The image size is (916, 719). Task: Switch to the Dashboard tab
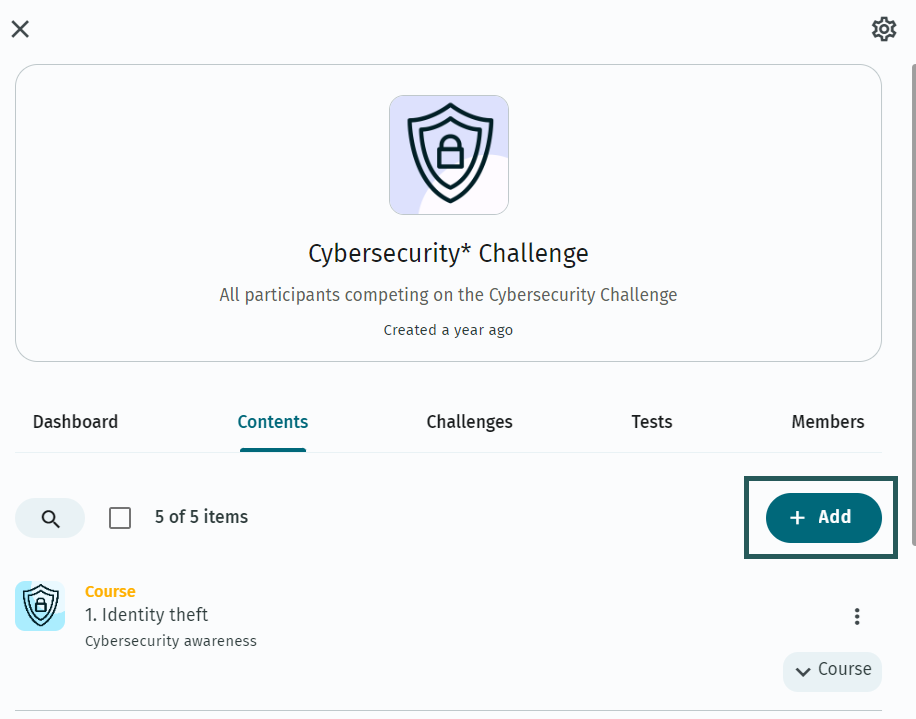point(75,422)
